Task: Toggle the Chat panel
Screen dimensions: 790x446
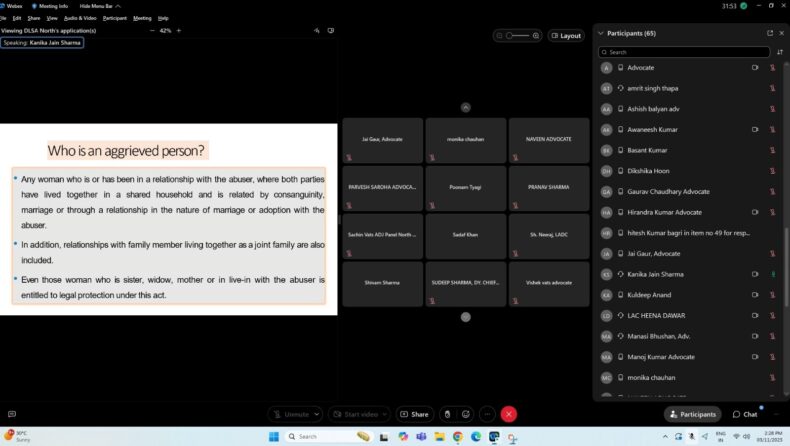Action: (x=745, y=414)
